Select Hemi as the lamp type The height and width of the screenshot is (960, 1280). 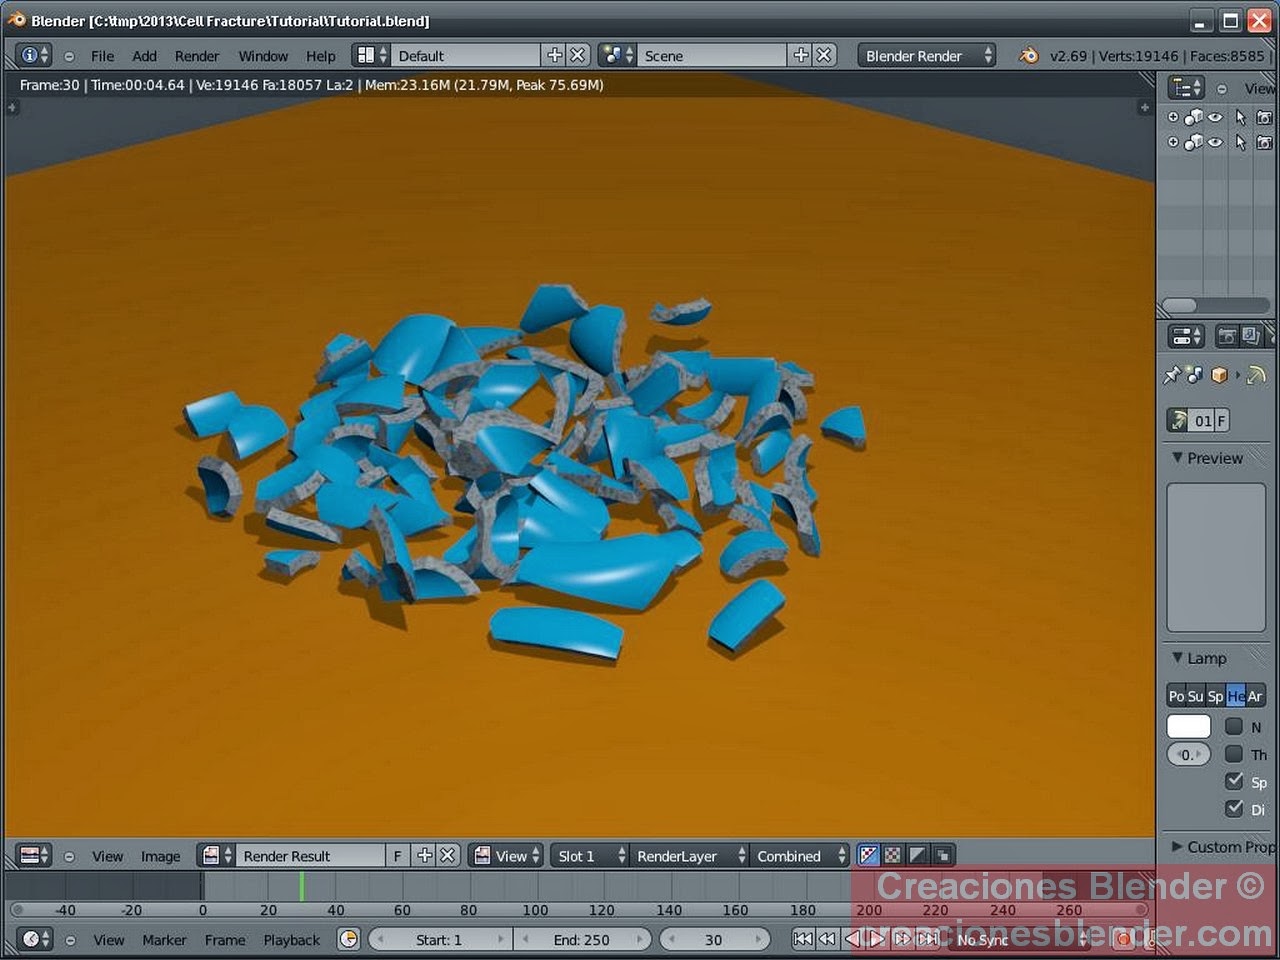pos(1236,695)
